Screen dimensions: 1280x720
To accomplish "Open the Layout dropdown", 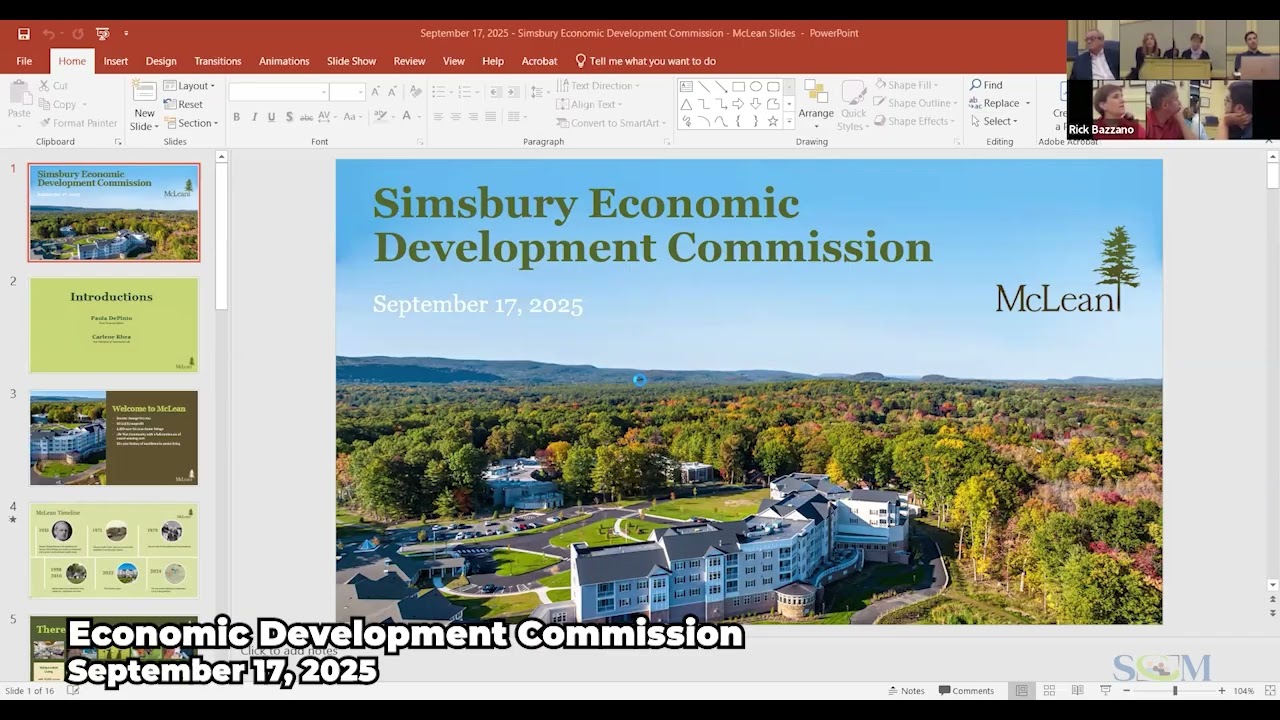I will (189, 86).
